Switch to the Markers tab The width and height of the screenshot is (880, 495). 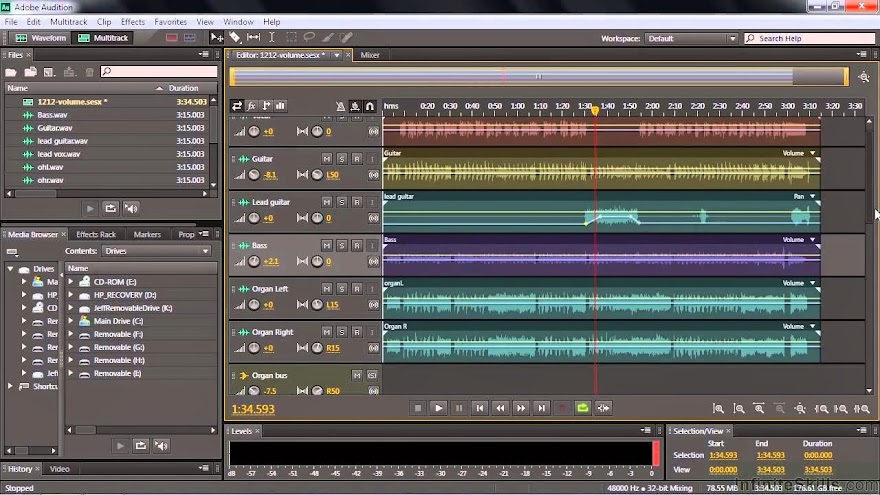tap(147, 235)
